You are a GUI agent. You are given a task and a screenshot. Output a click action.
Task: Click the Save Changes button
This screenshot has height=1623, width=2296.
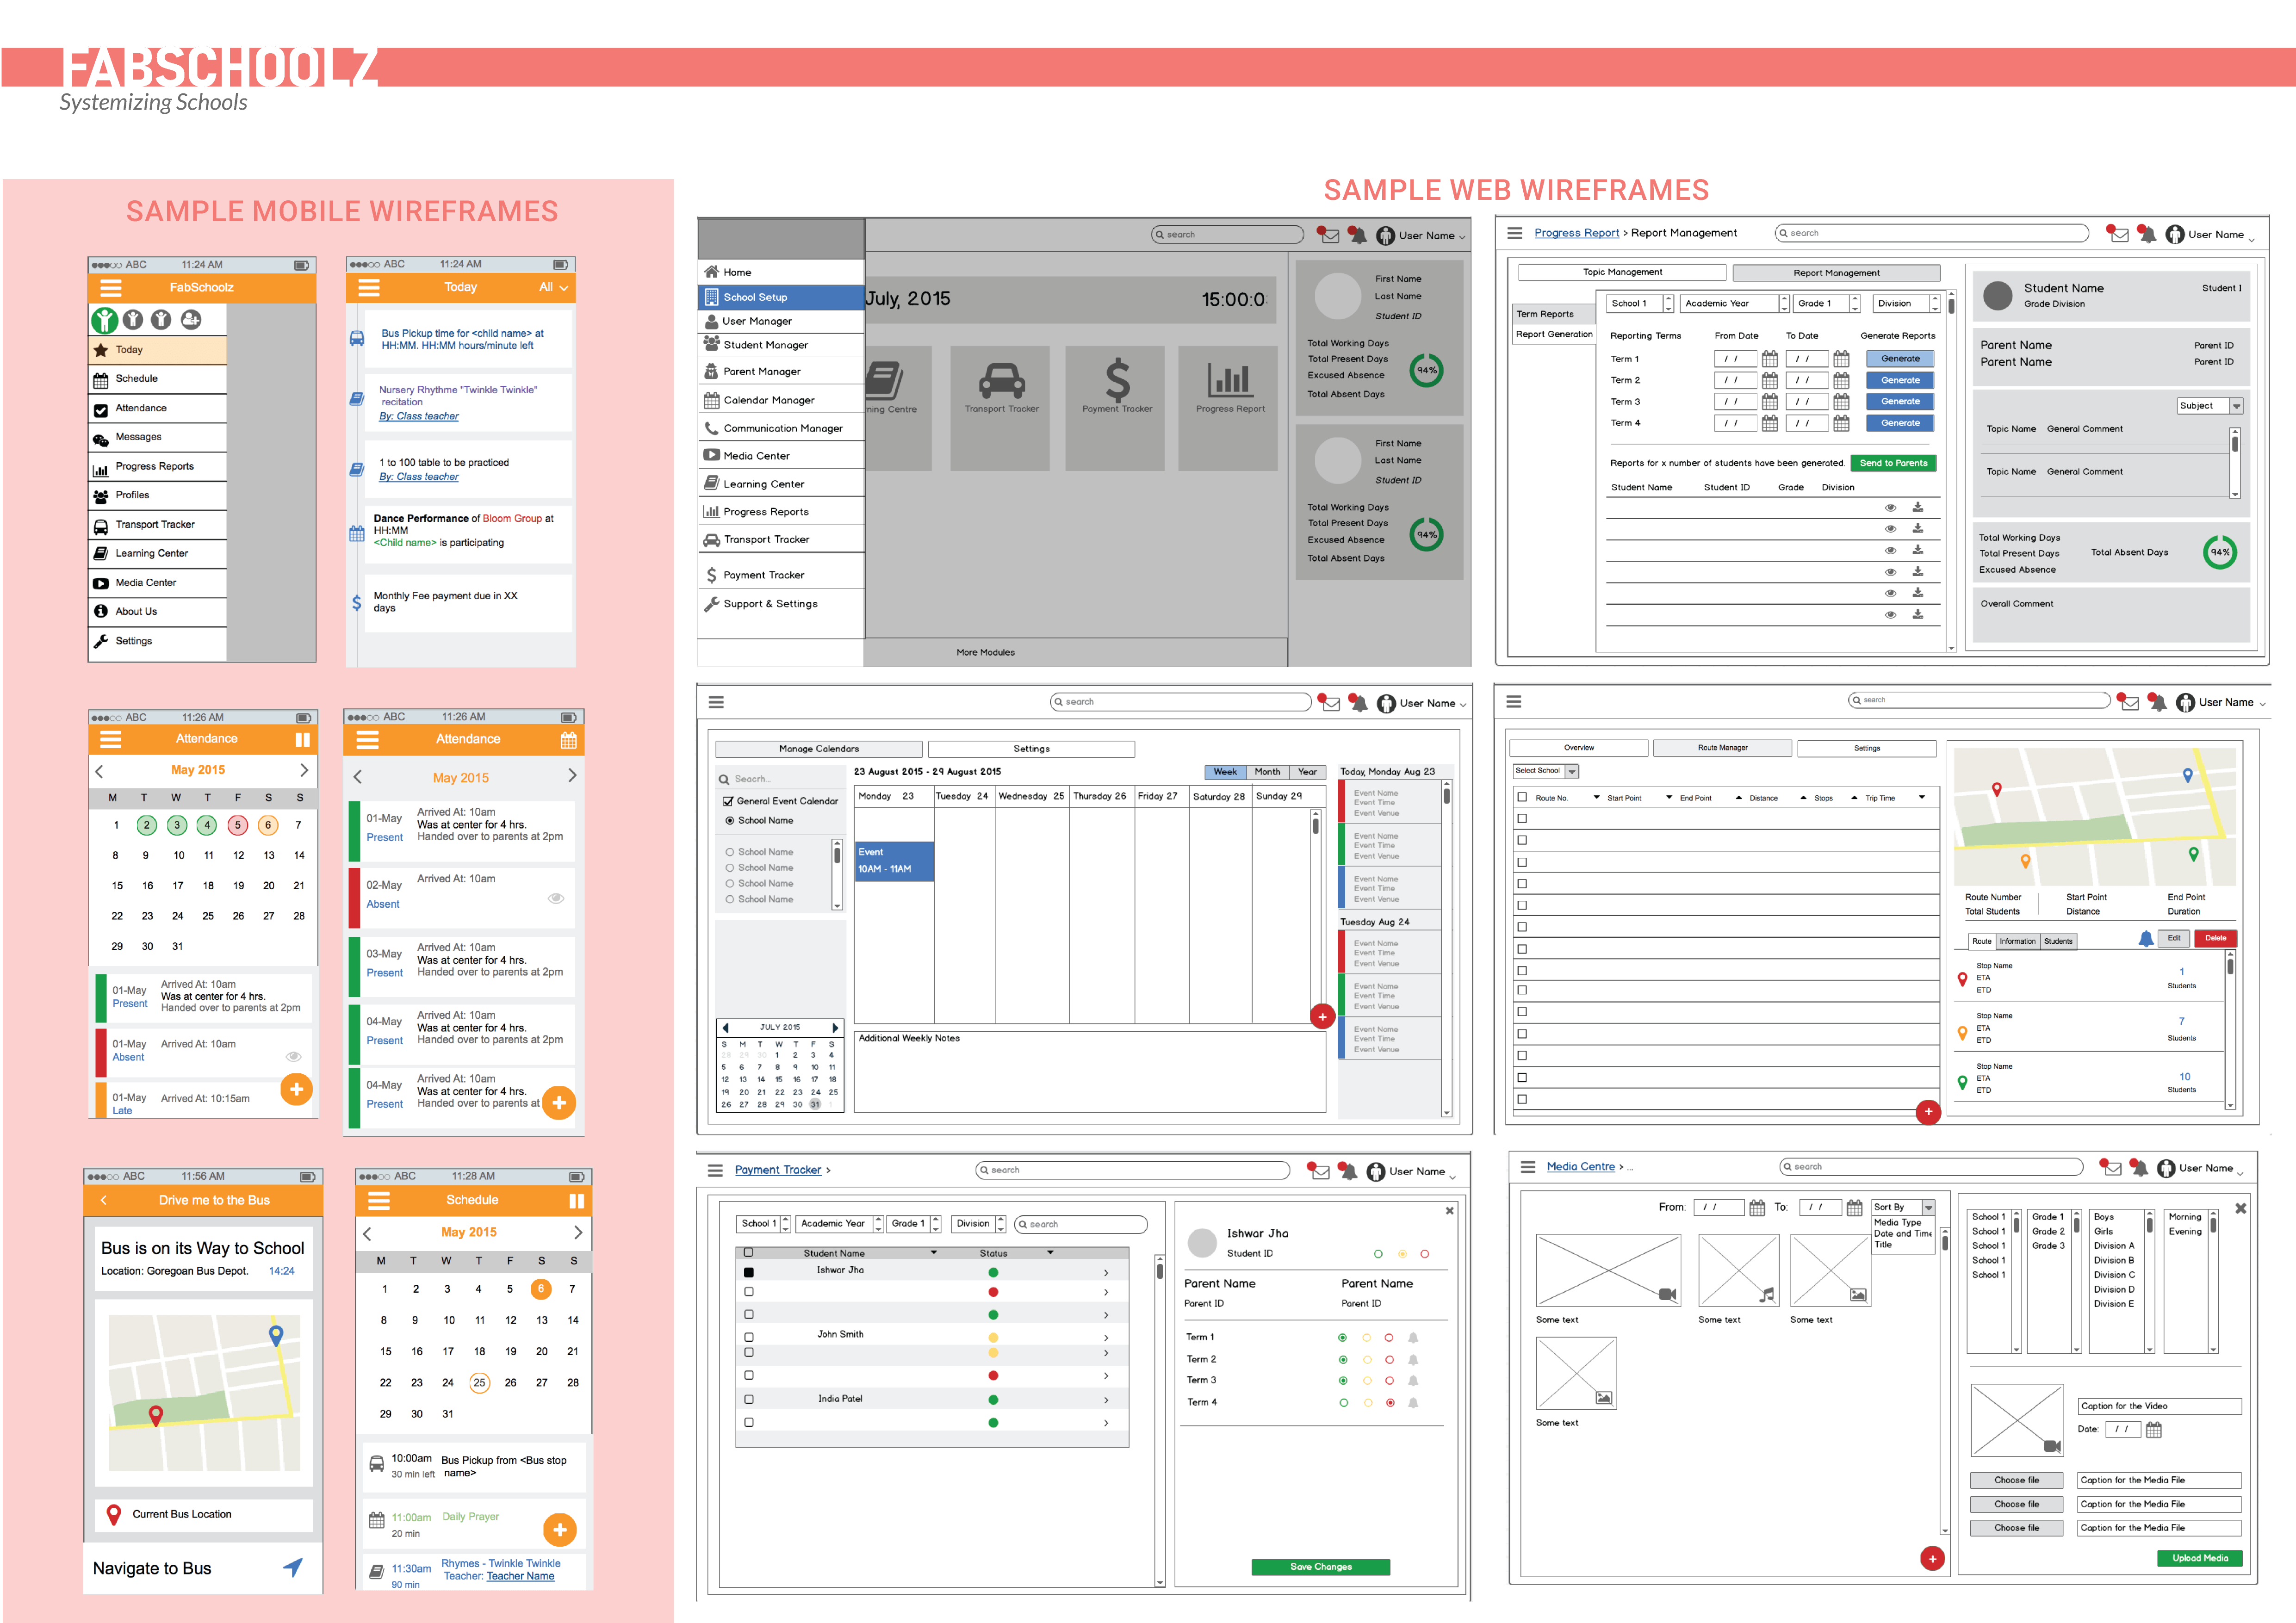1320,1566
